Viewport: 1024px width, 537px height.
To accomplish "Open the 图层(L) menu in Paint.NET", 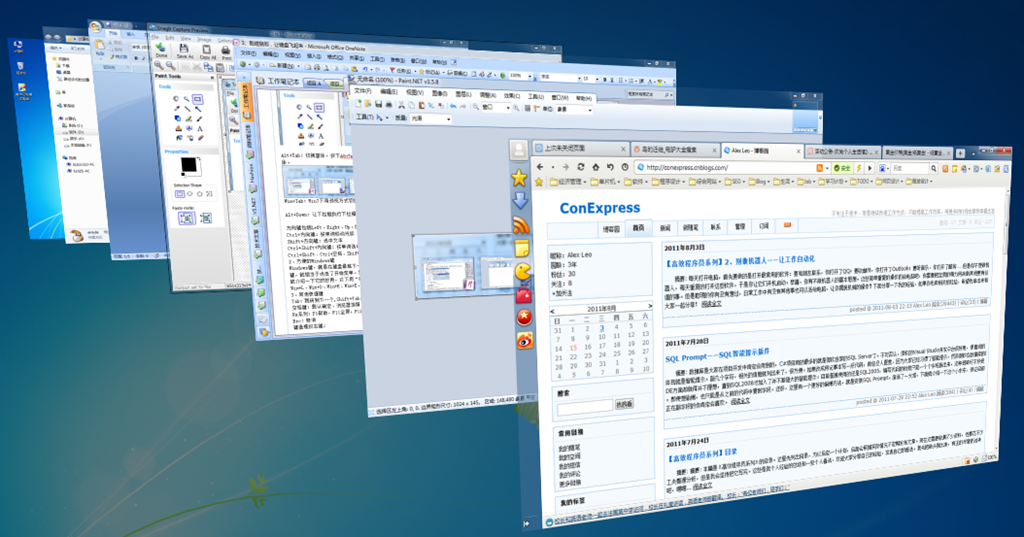I will (x=464, y=94).
